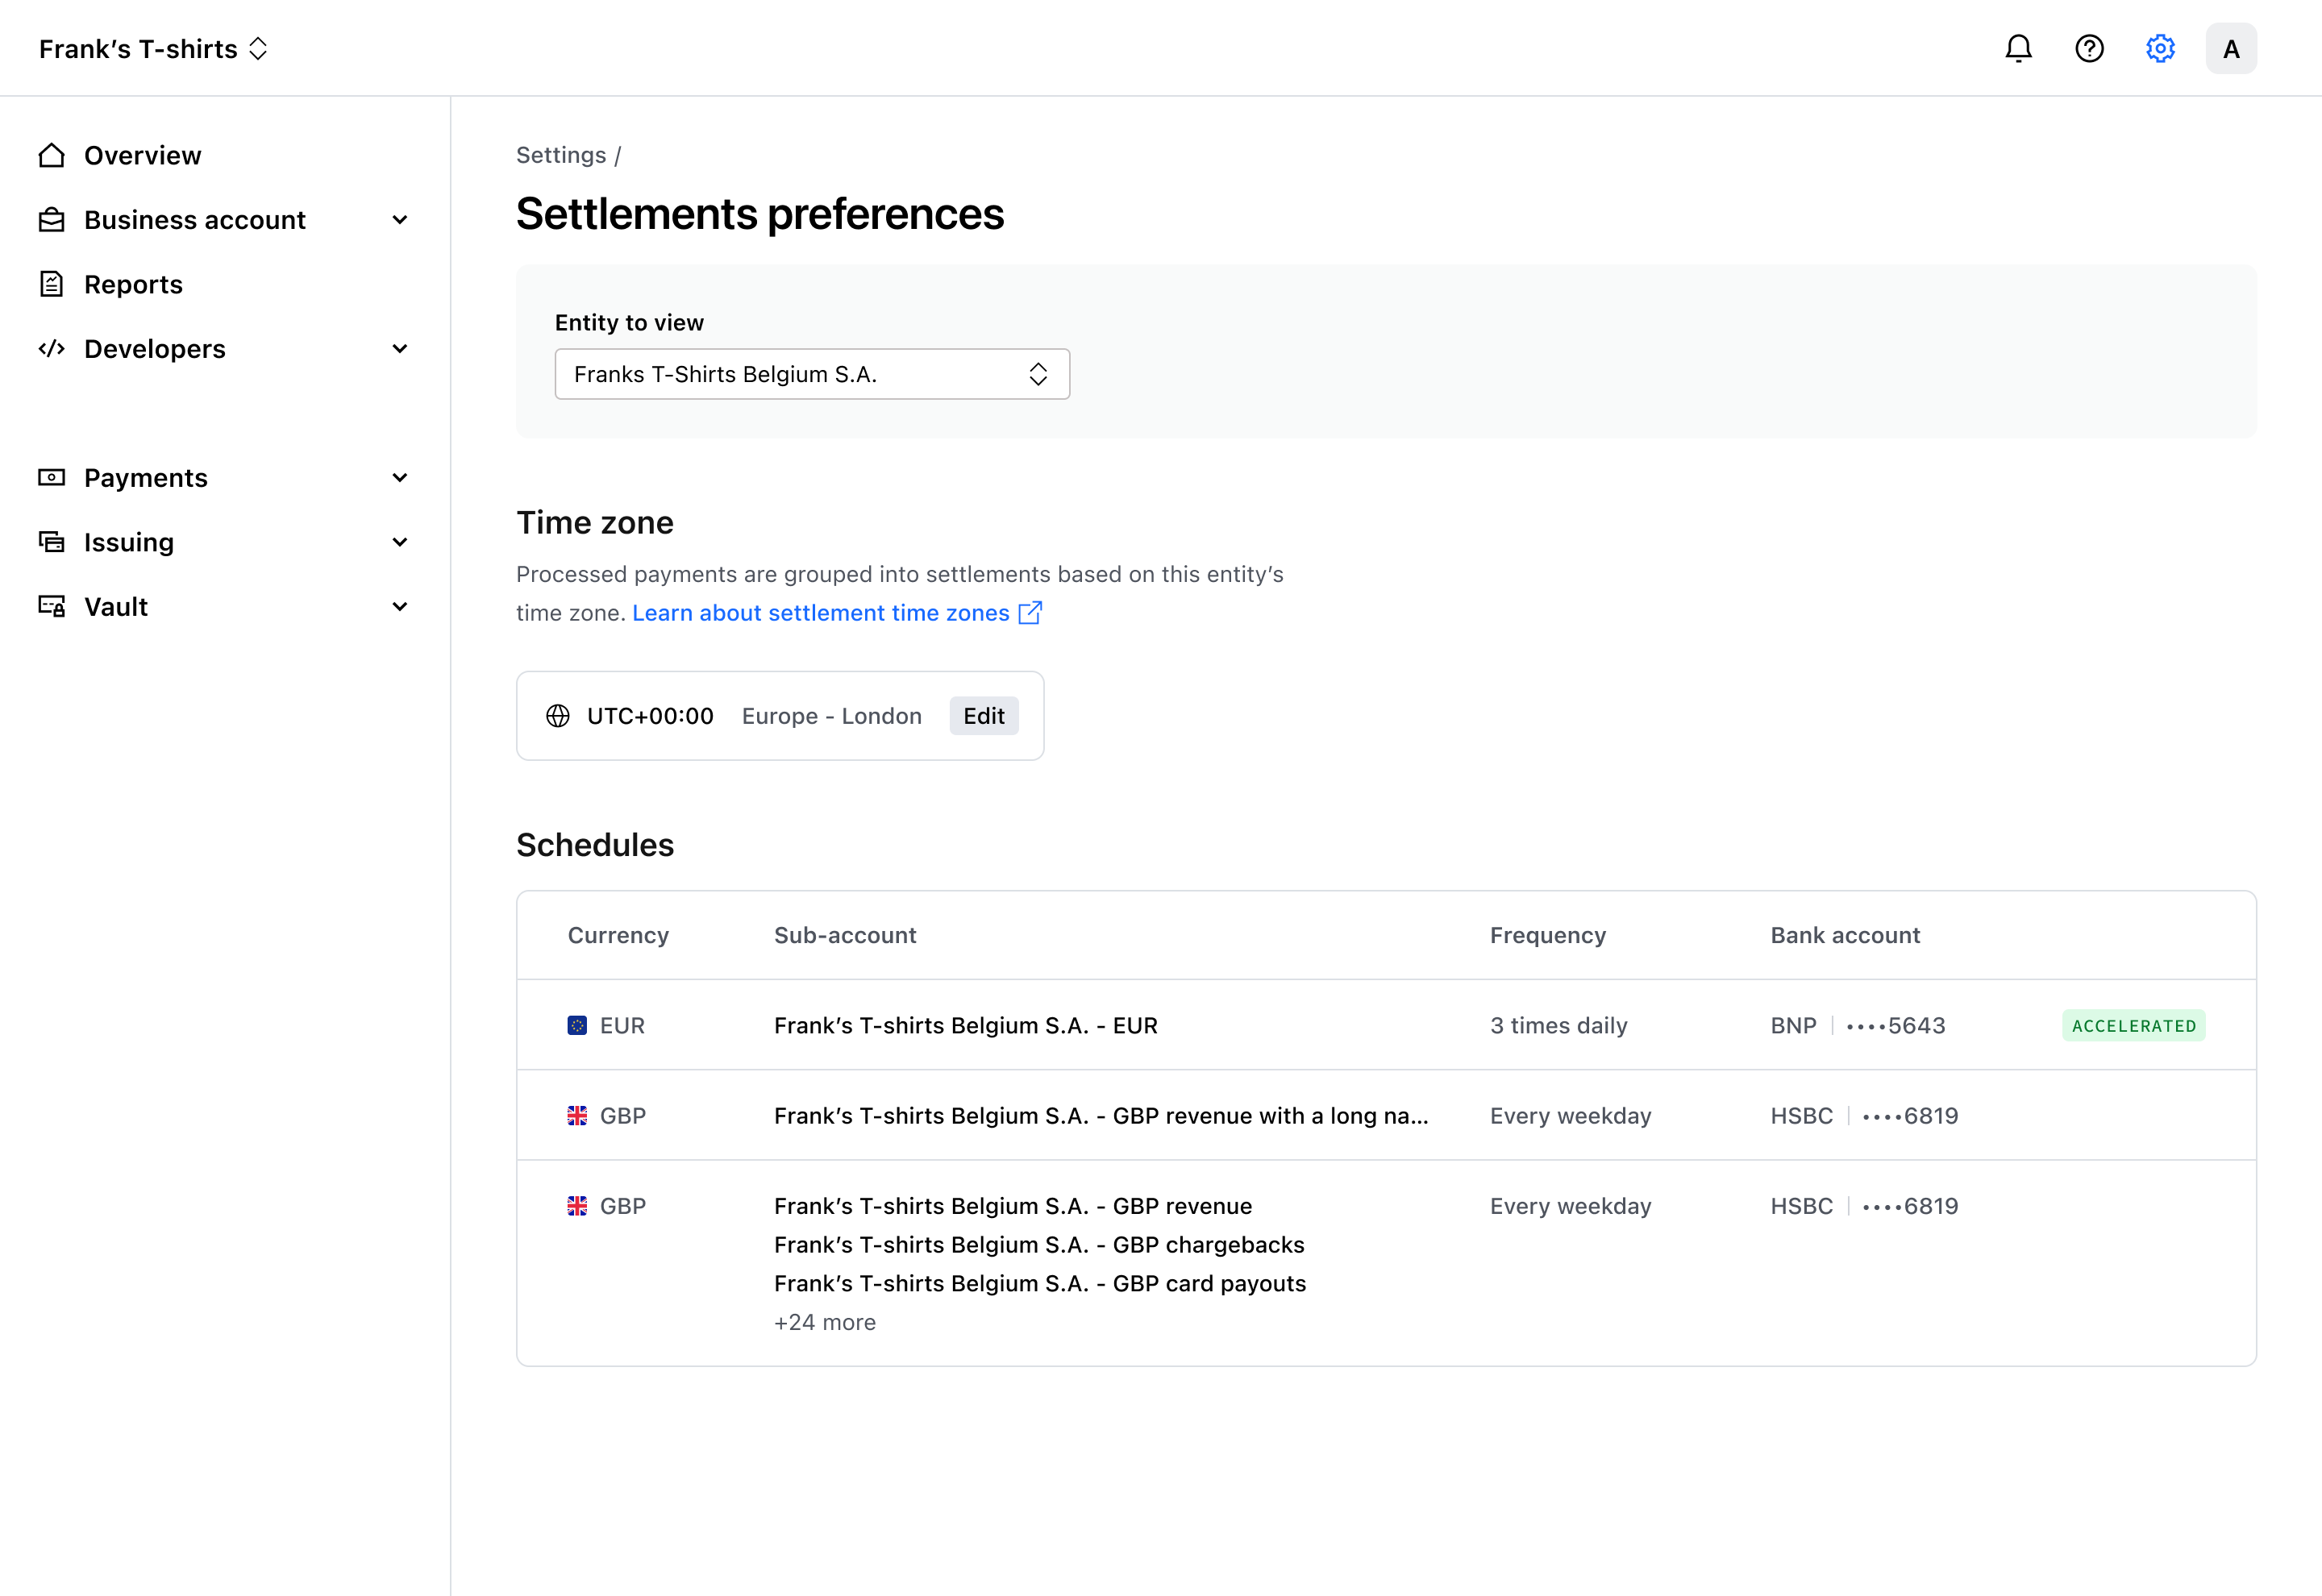Click the Sub-account column header

[845, 935]
